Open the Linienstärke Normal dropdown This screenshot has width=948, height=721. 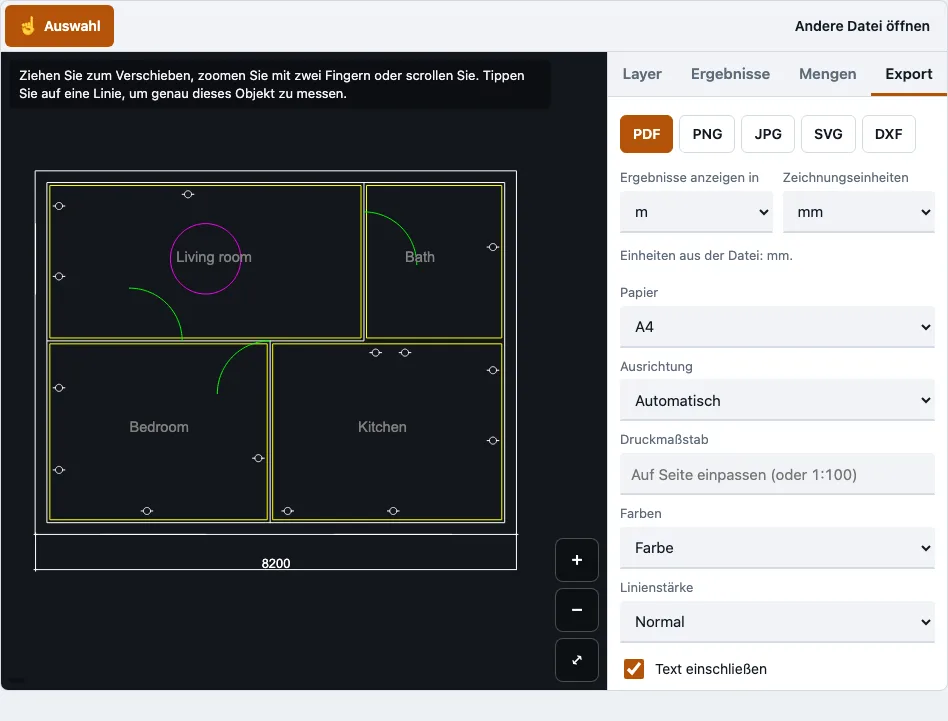tap(778, 622)
